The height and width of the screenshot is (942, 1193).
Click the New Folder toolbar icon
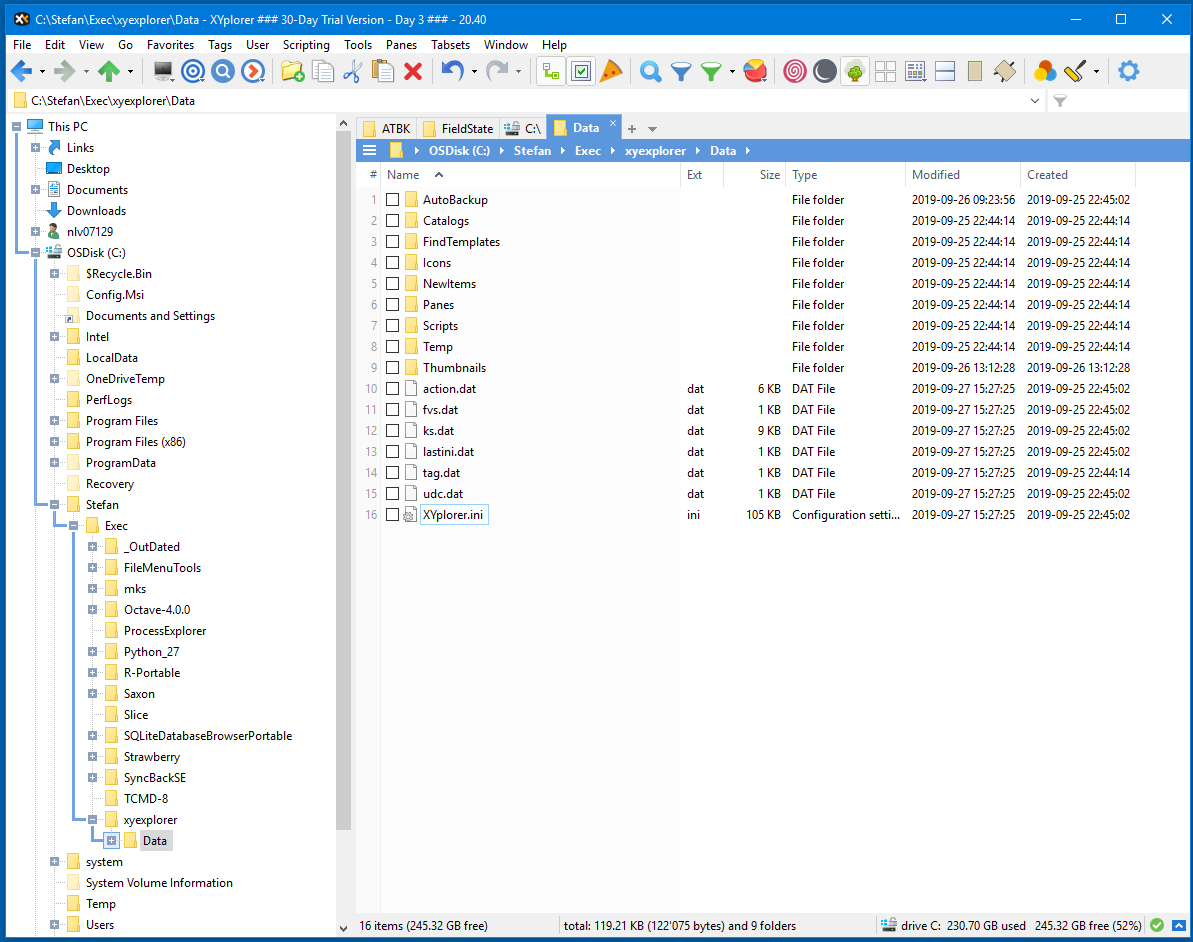coord(292,71)
